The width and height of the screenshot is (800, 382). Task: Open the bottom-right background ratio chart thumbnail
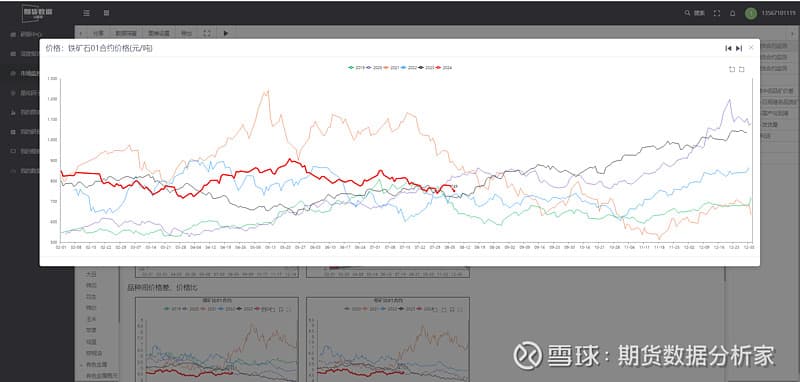[388, 339]
